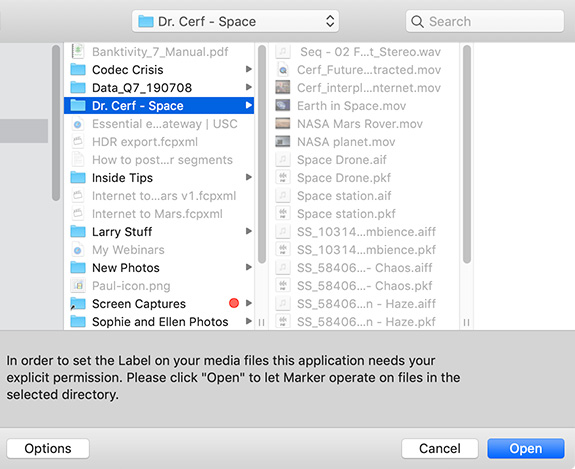Expand the Sophie and Ellen Photos arrow
Screen dimensions: 575x469
click(x=249, y=321)
